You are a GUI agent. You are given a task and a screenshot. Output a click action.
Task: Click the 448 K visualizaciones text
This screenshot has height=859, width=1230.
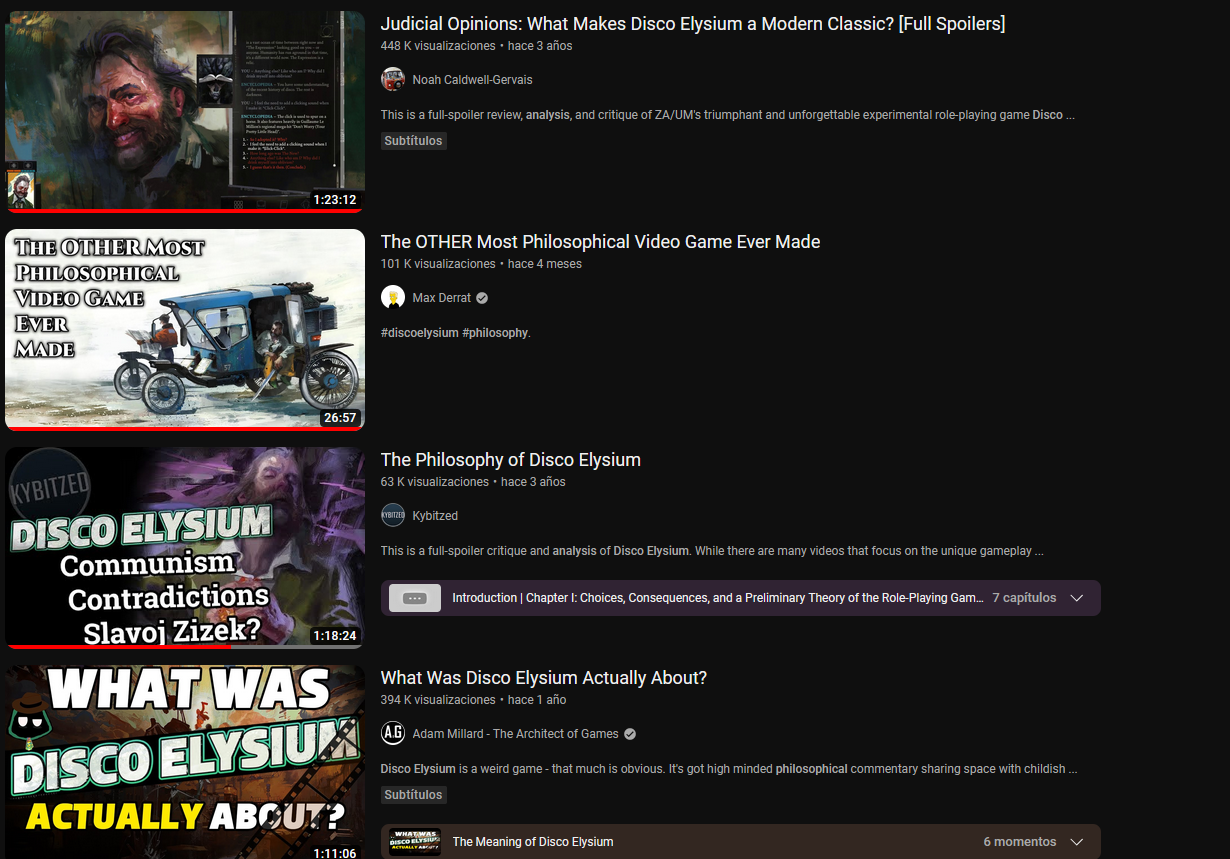[x=438, y=46]
